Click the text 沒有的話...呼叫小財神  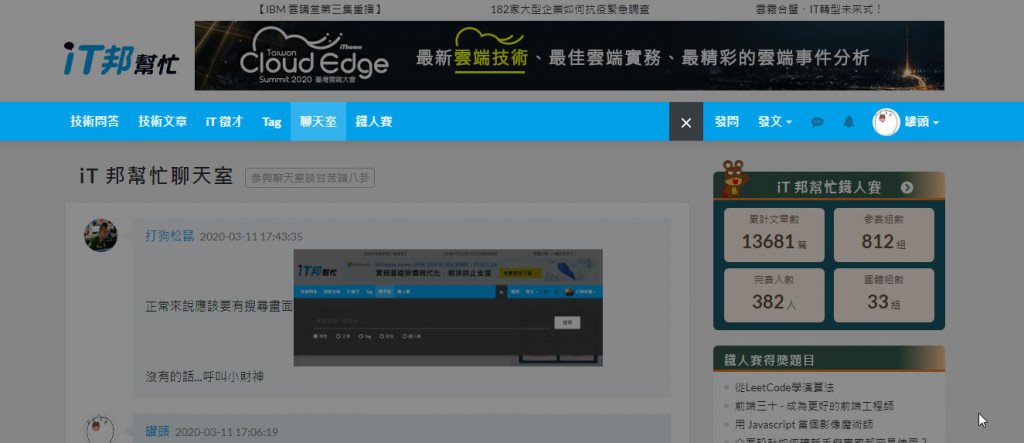point(204,377)
